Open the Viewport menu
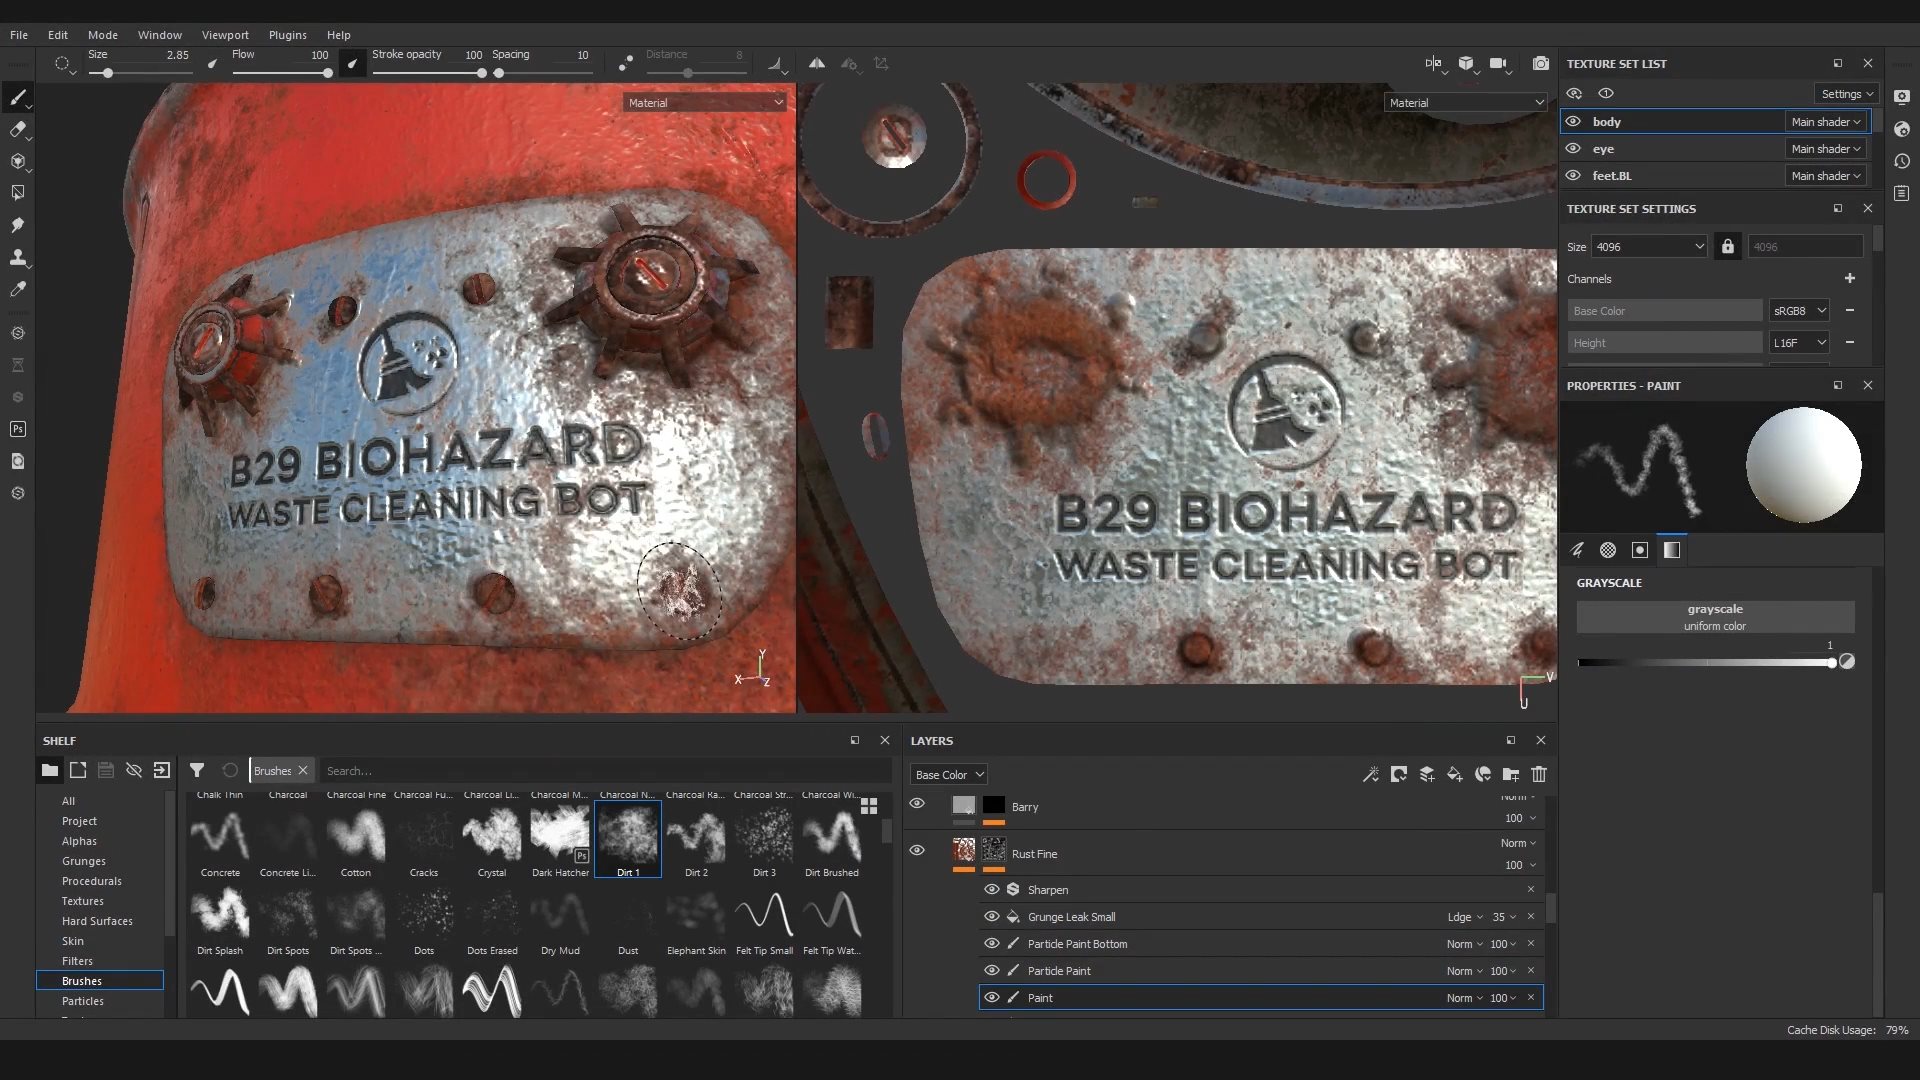 coord(225,34)
